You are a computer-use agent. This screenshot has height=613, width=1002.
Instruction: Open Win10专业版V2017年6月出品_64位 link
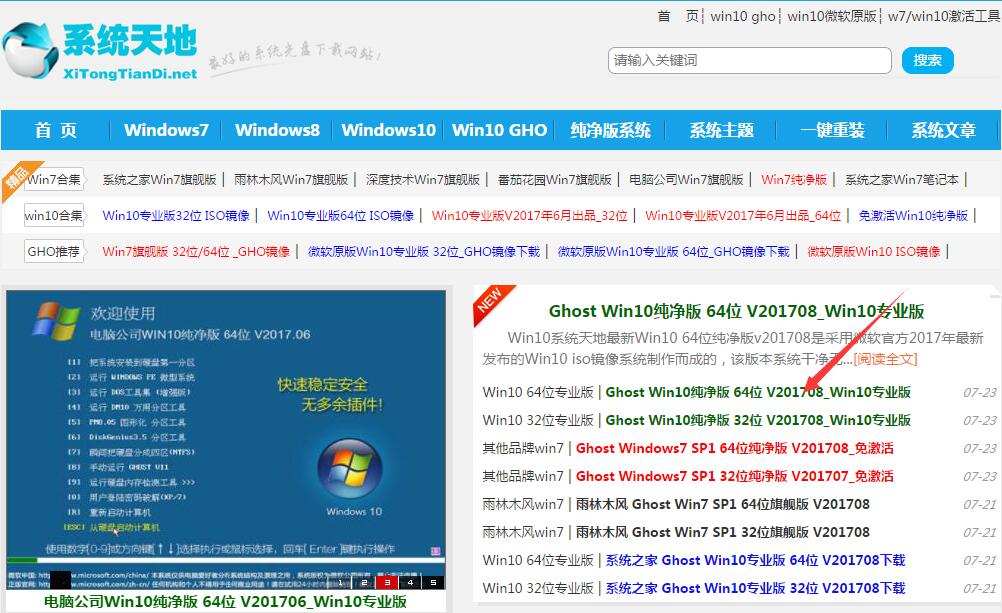[x=743, y=215]
